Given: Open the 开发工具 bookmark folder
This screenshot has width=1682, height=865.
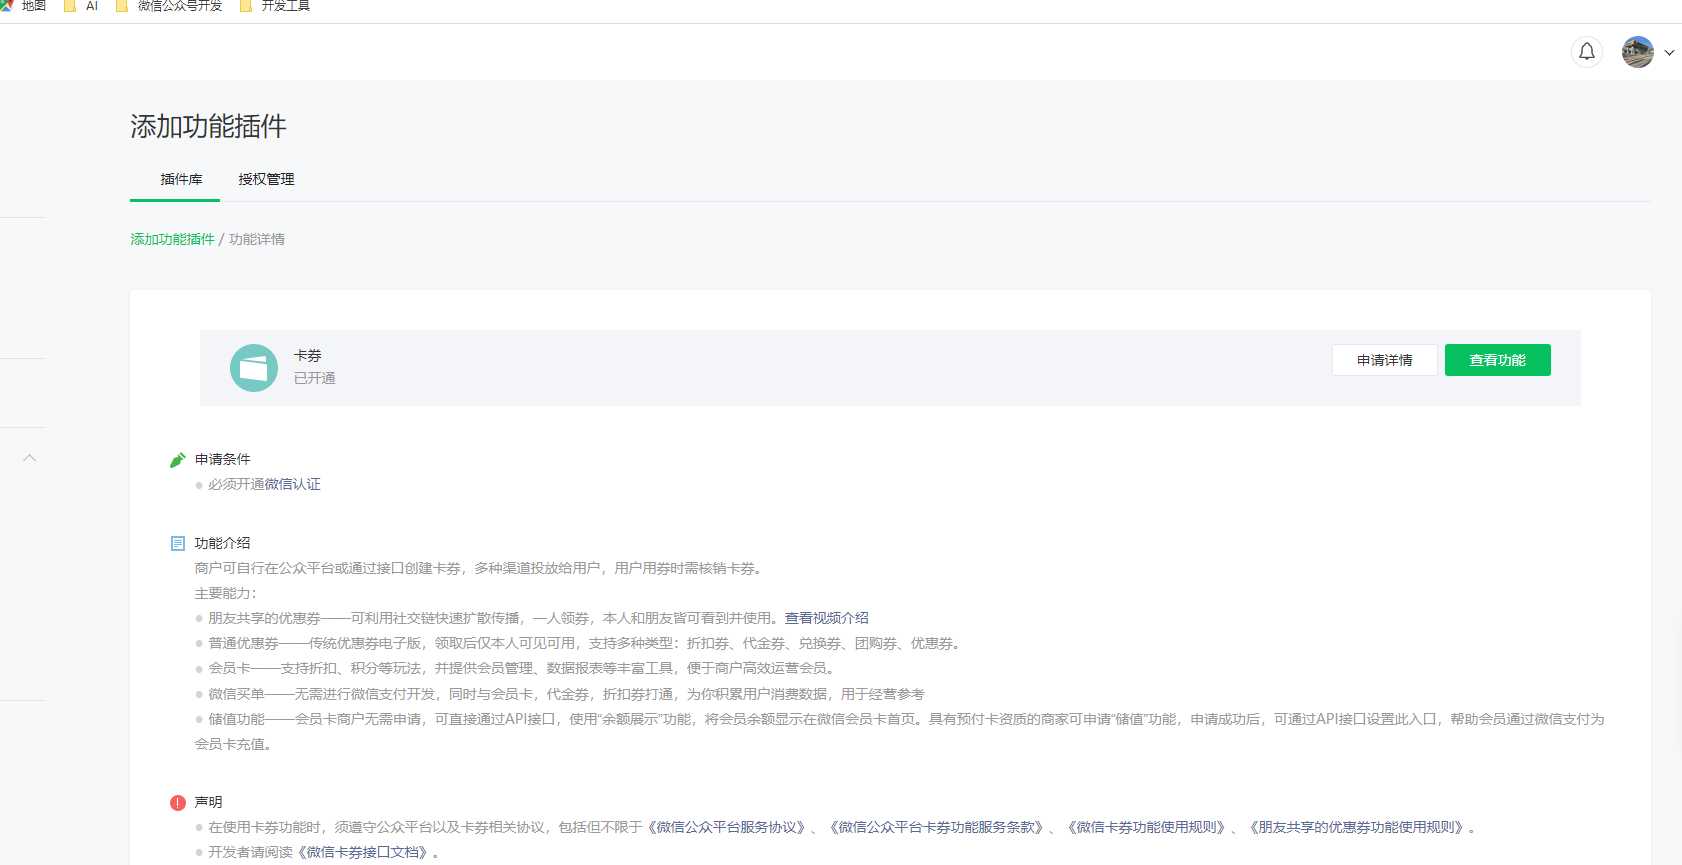Looking at the screenshot, I should tap(275, 6).
